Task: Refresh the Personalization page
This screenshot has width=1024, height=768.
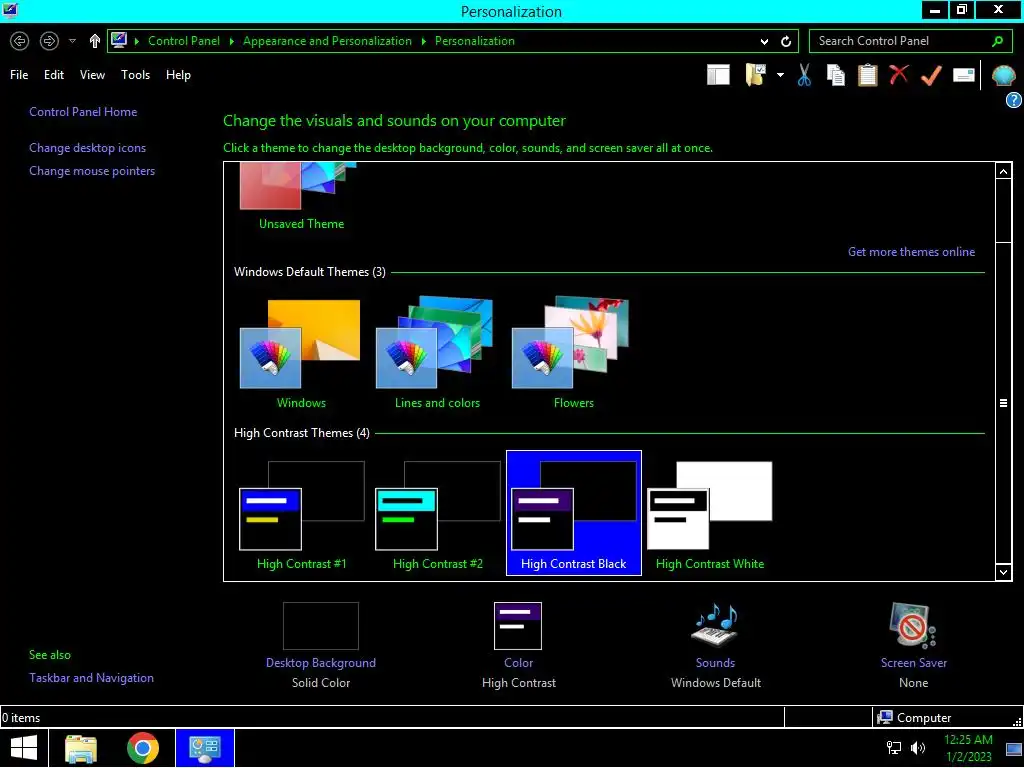Action: click(786, 42)
